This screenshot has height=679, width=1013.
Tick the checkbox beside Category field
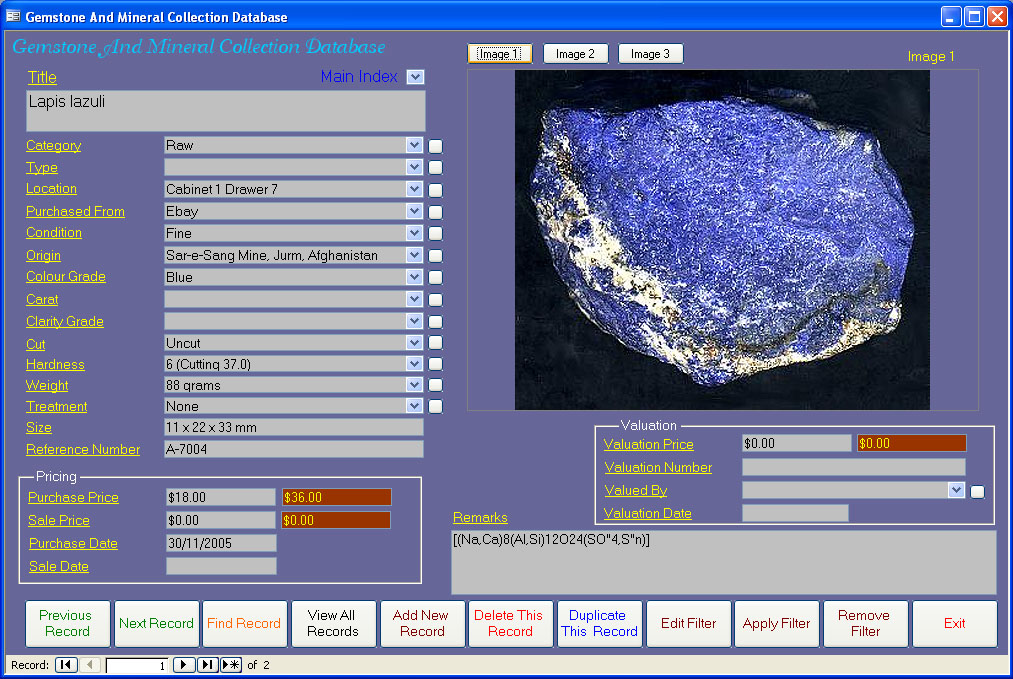pos(435,146)
